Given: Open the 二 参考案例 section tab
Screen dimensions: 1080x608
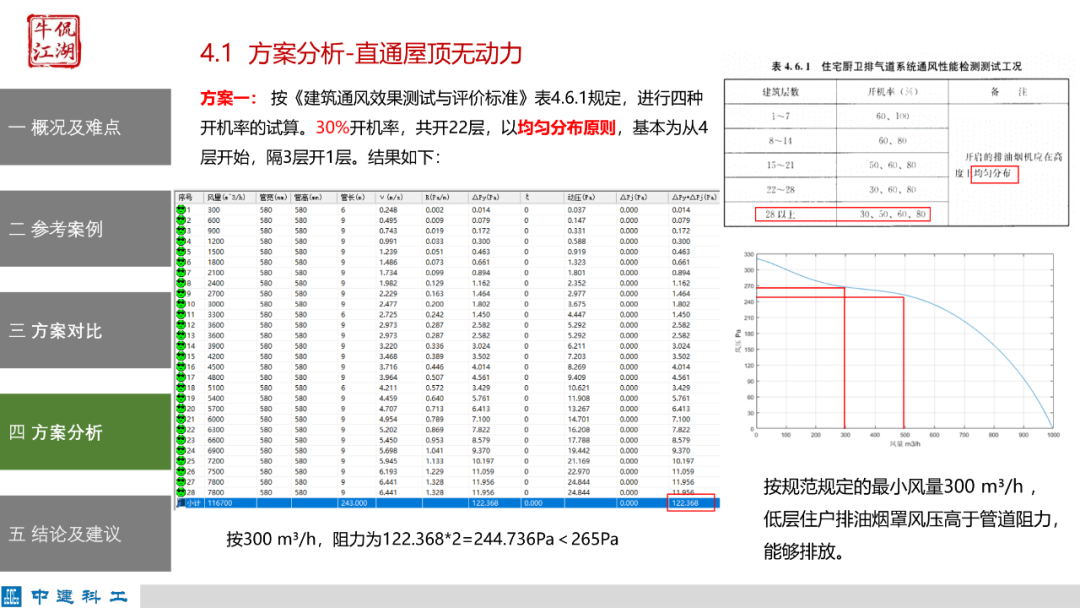Looking at the screenshot, I should [x=85, y=229].
